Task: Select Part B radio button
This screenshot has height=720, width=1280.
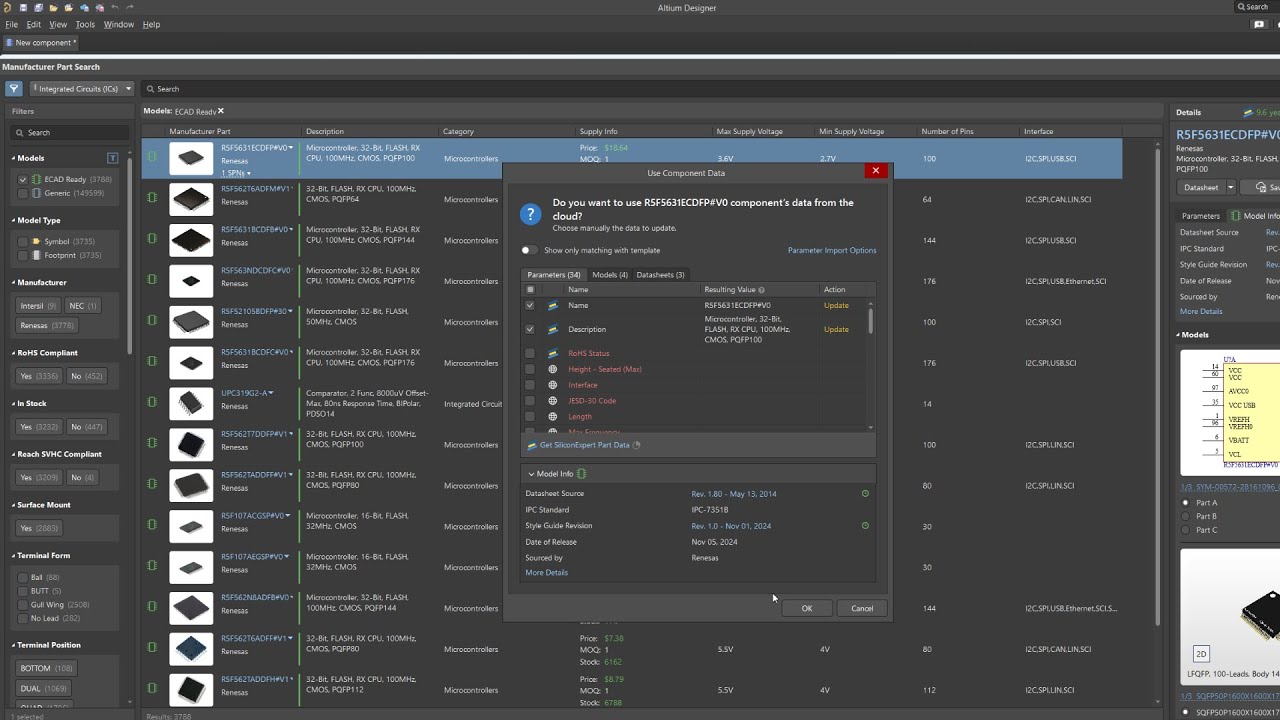Action: [x=1186, y=516]
